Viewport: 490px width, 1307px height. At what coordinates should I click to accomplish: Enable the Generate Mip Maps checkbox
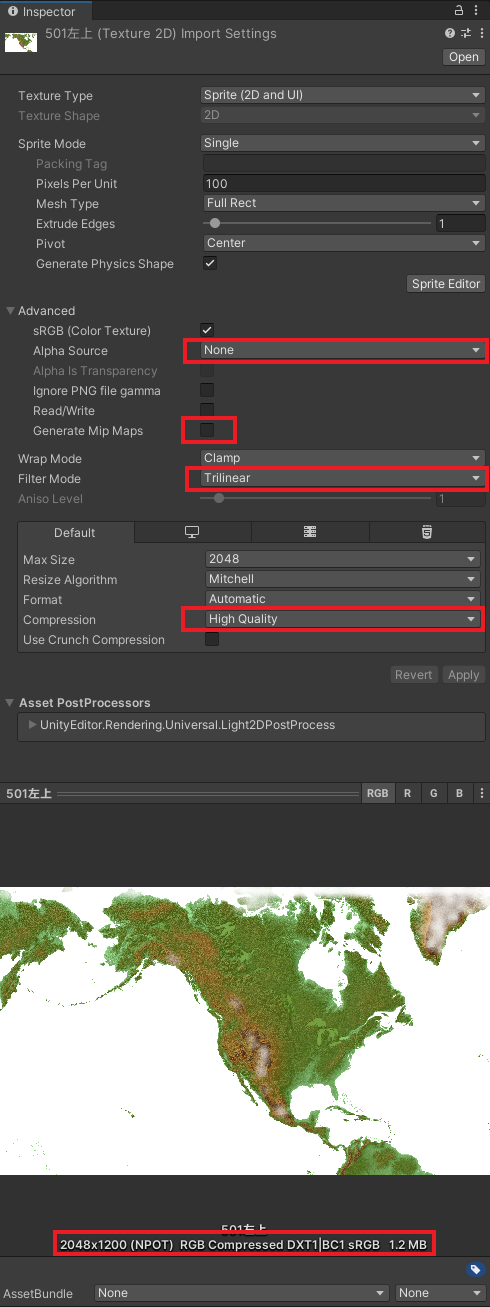tap(207, 431)
